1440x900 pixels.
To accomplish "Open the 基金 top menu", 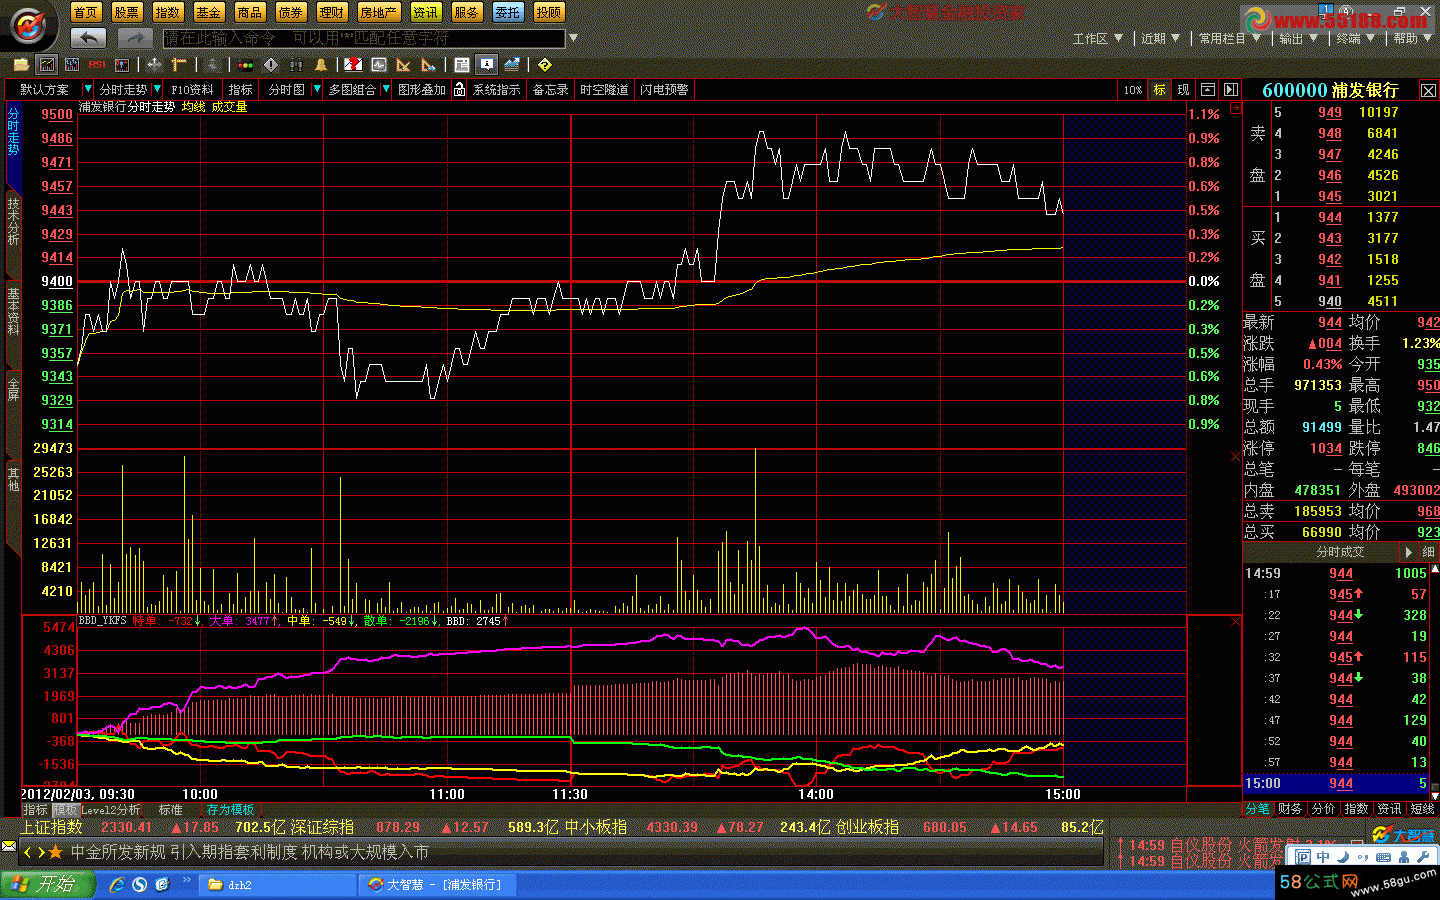I will pyautogui.click(x=208, y=12).
